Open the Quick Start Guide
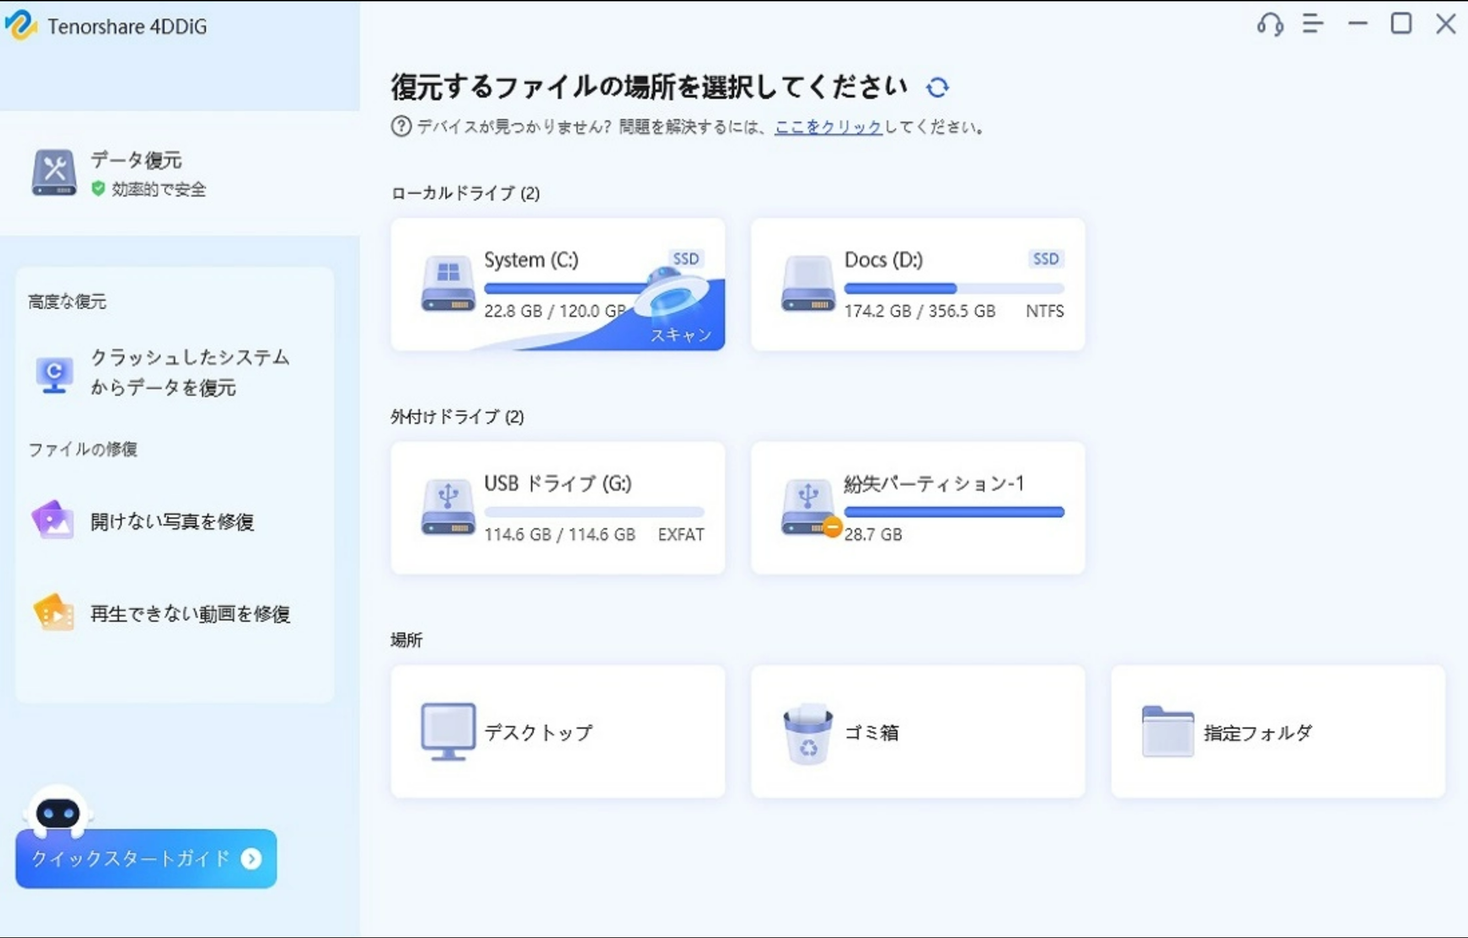 point(145,858)
